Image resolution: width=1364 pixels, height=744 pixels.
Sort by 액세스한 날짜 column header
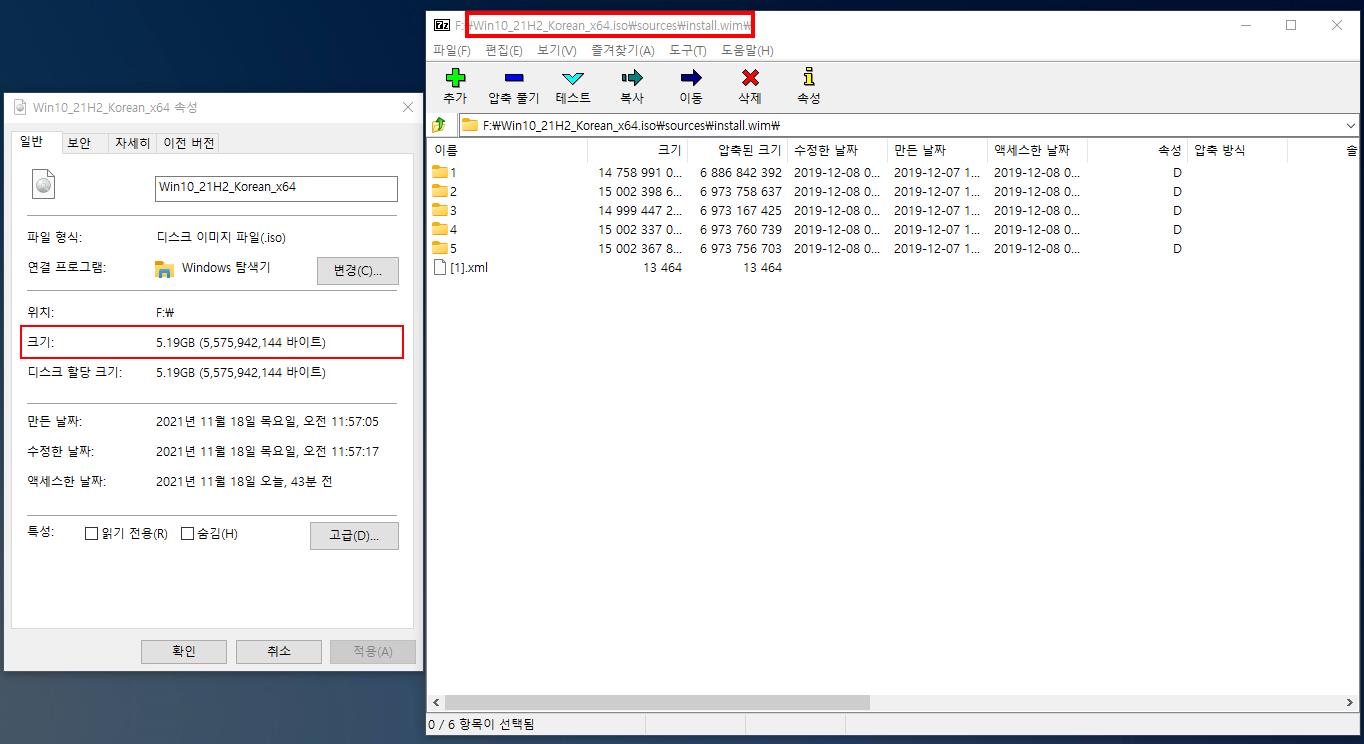[1038, 150]
